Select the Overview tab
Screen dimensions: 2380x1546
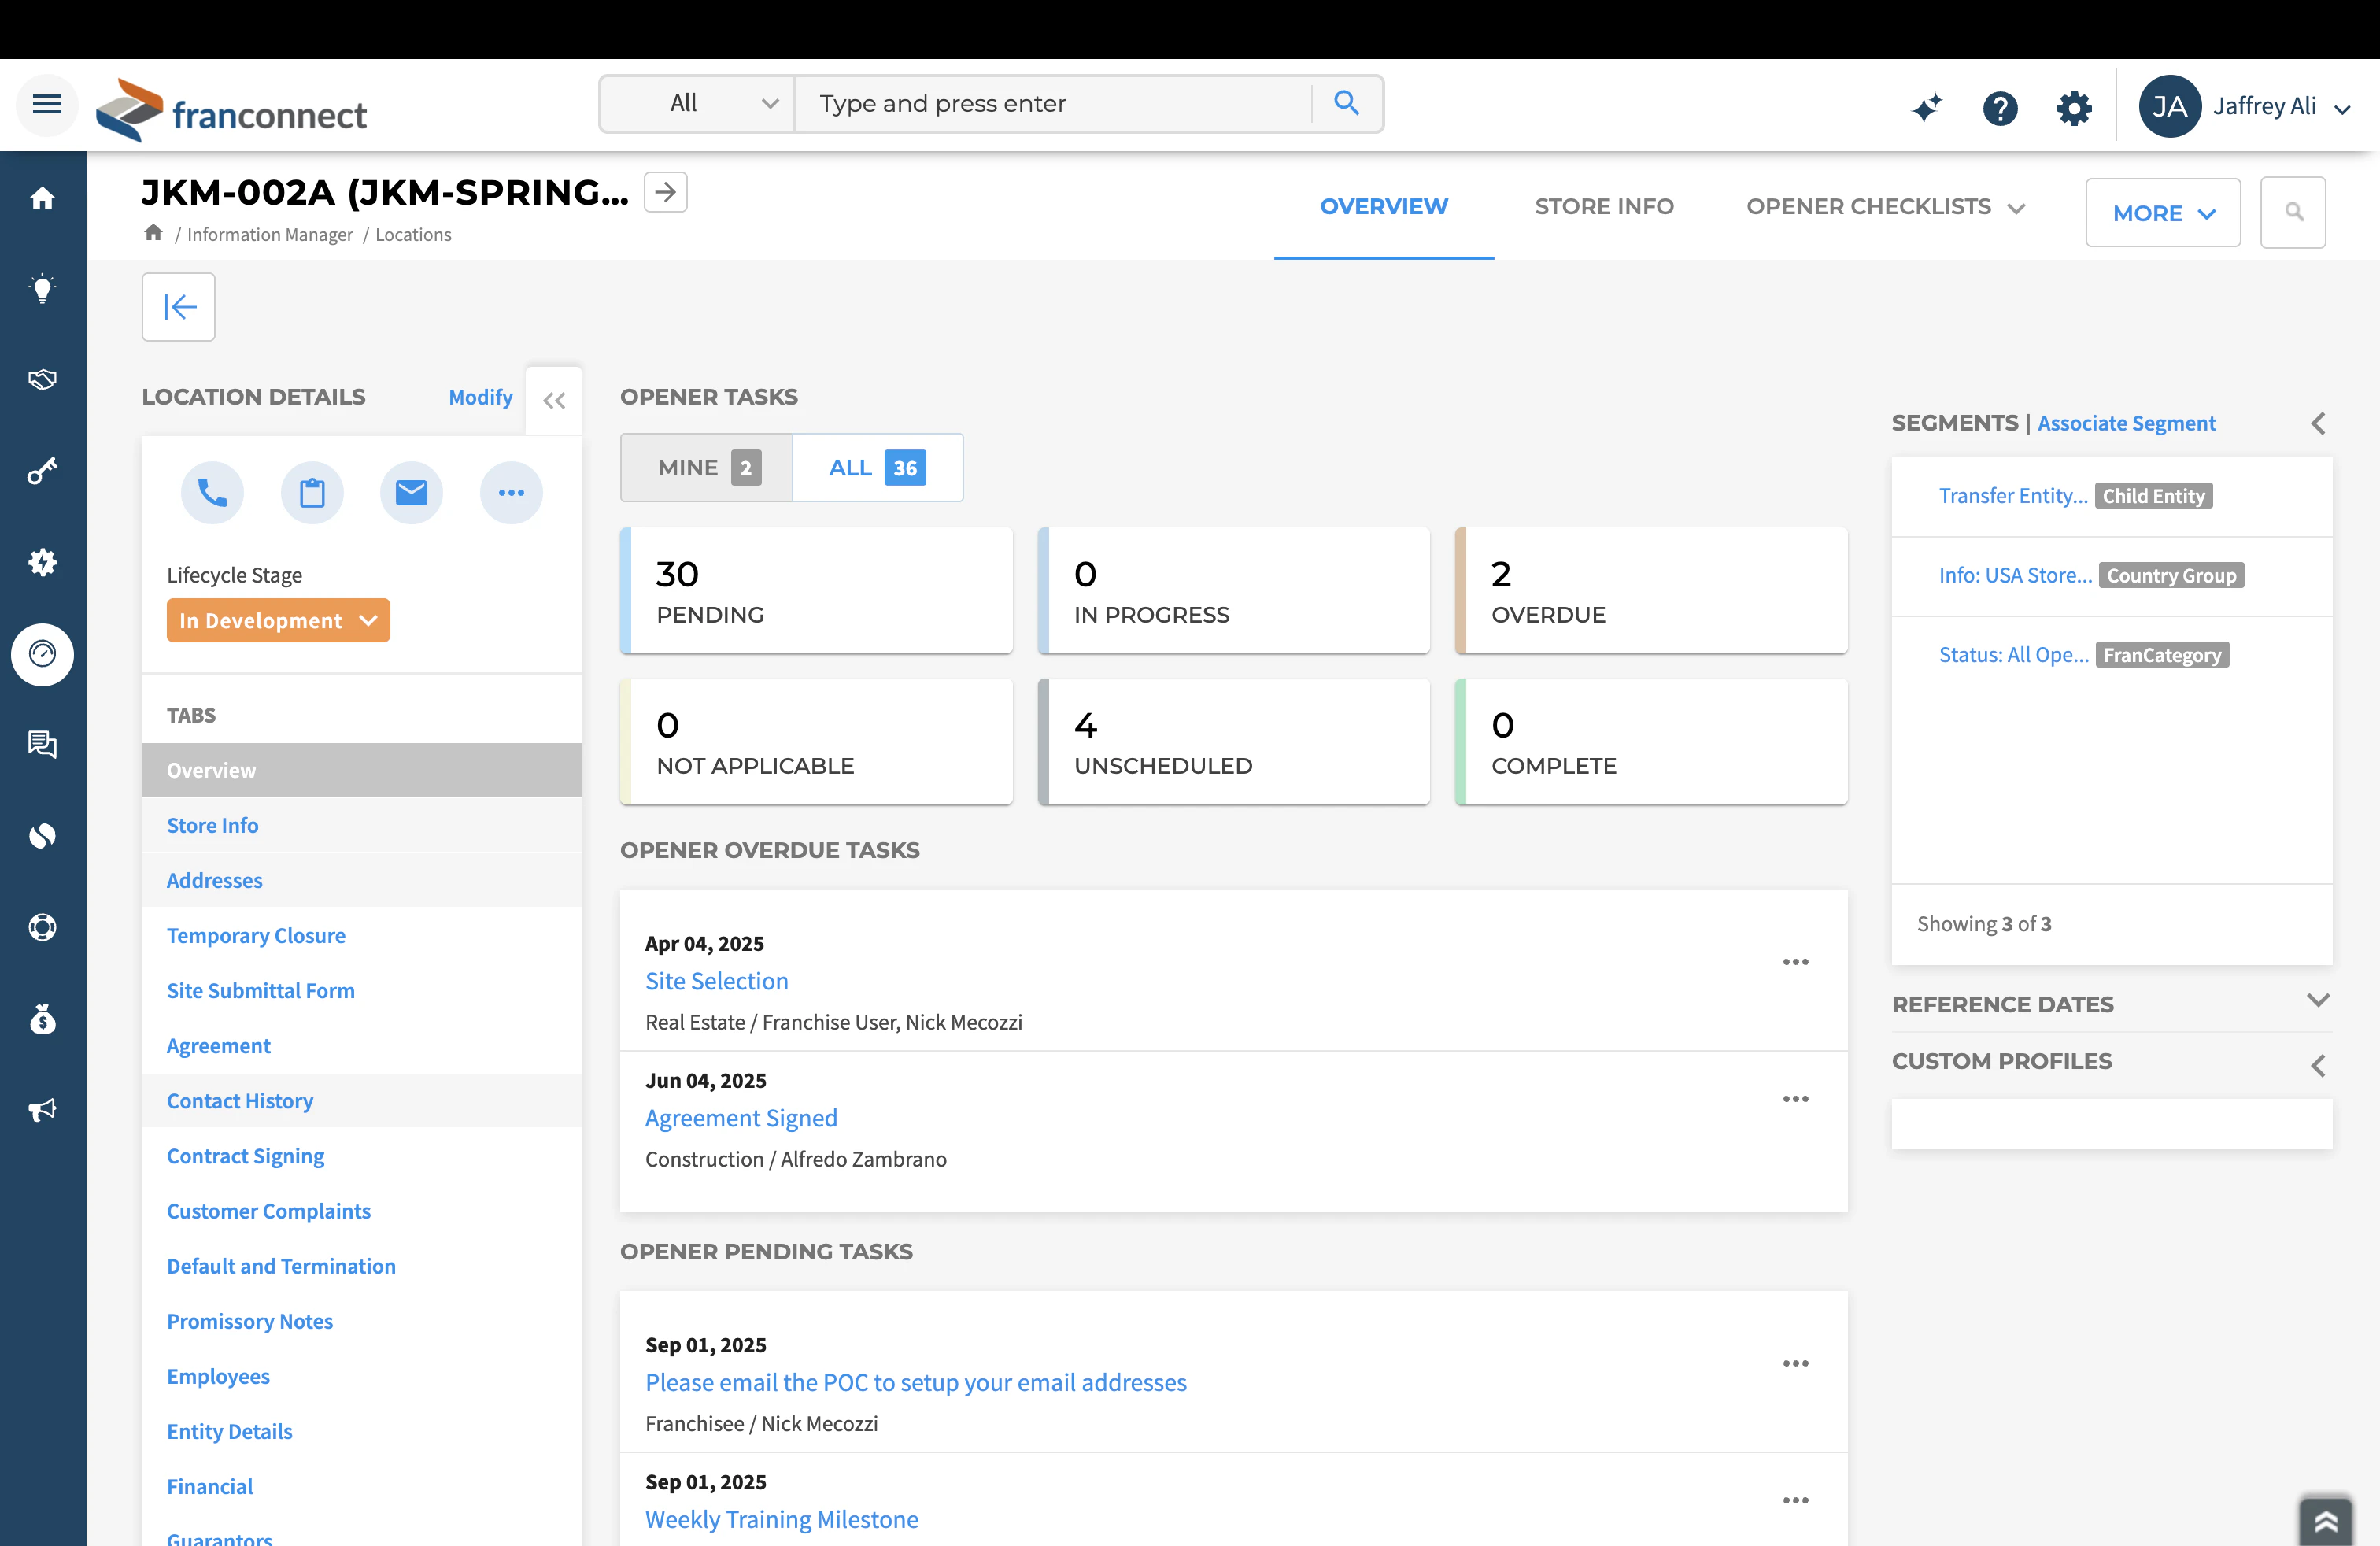(x=1384, y=206)
